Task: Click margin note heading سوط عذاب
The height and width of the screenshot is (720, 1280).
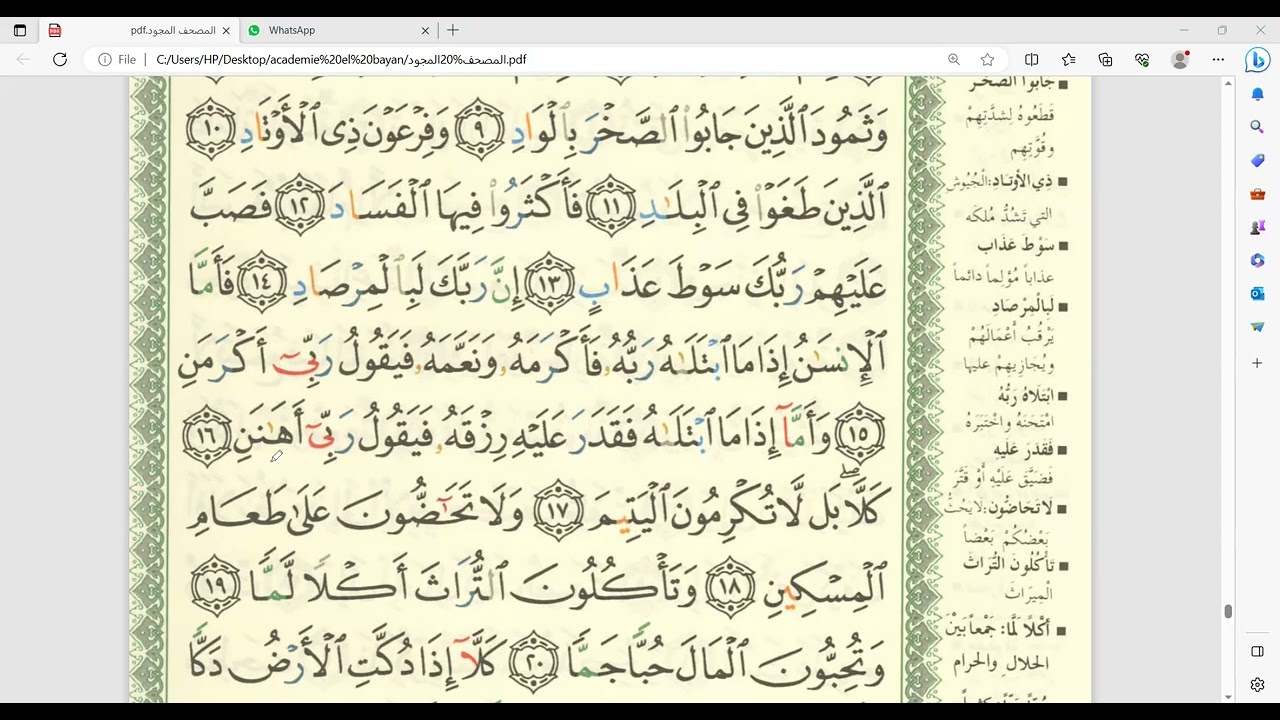Action: (1015, 245)
